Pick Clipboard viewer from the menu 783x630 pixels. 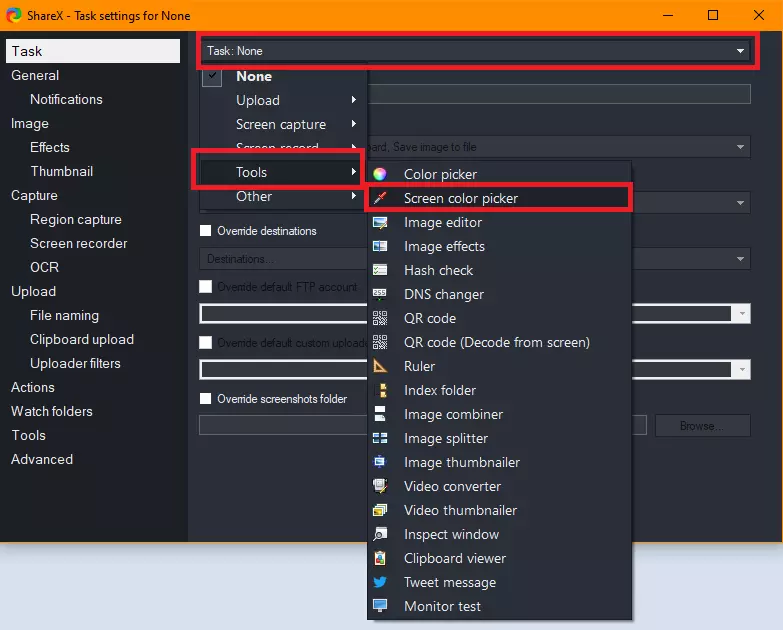[x=499, y=558]
